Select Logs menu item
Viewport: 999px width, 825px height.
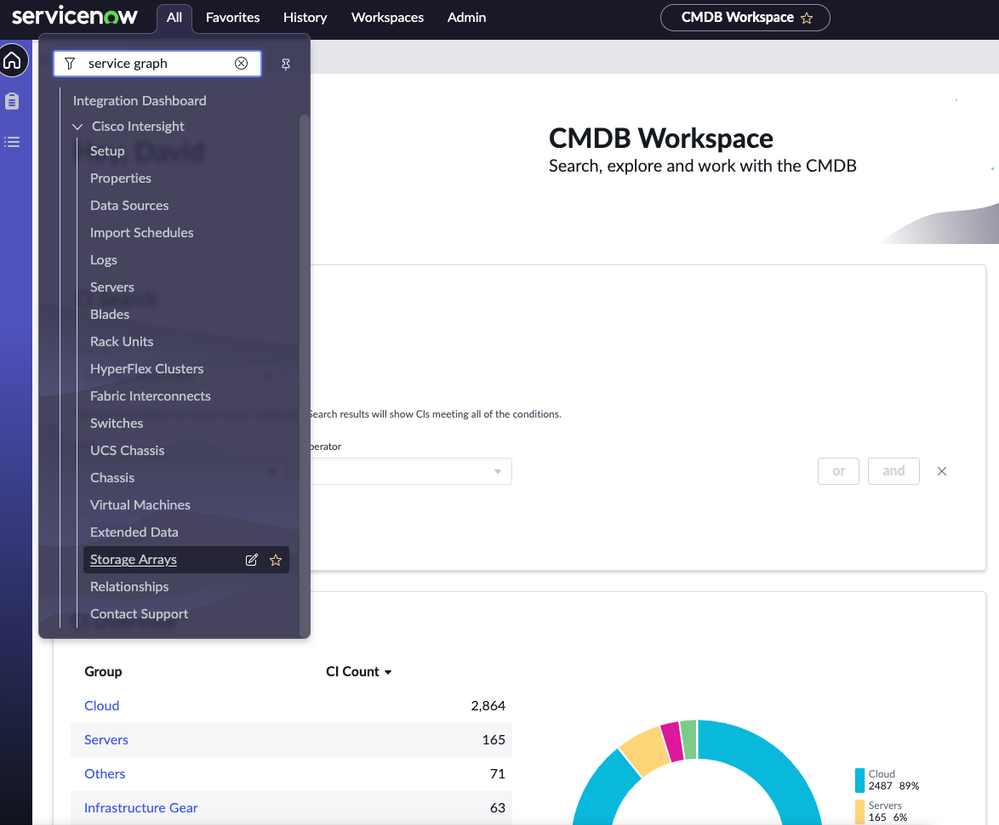click(x=103, y=260)
